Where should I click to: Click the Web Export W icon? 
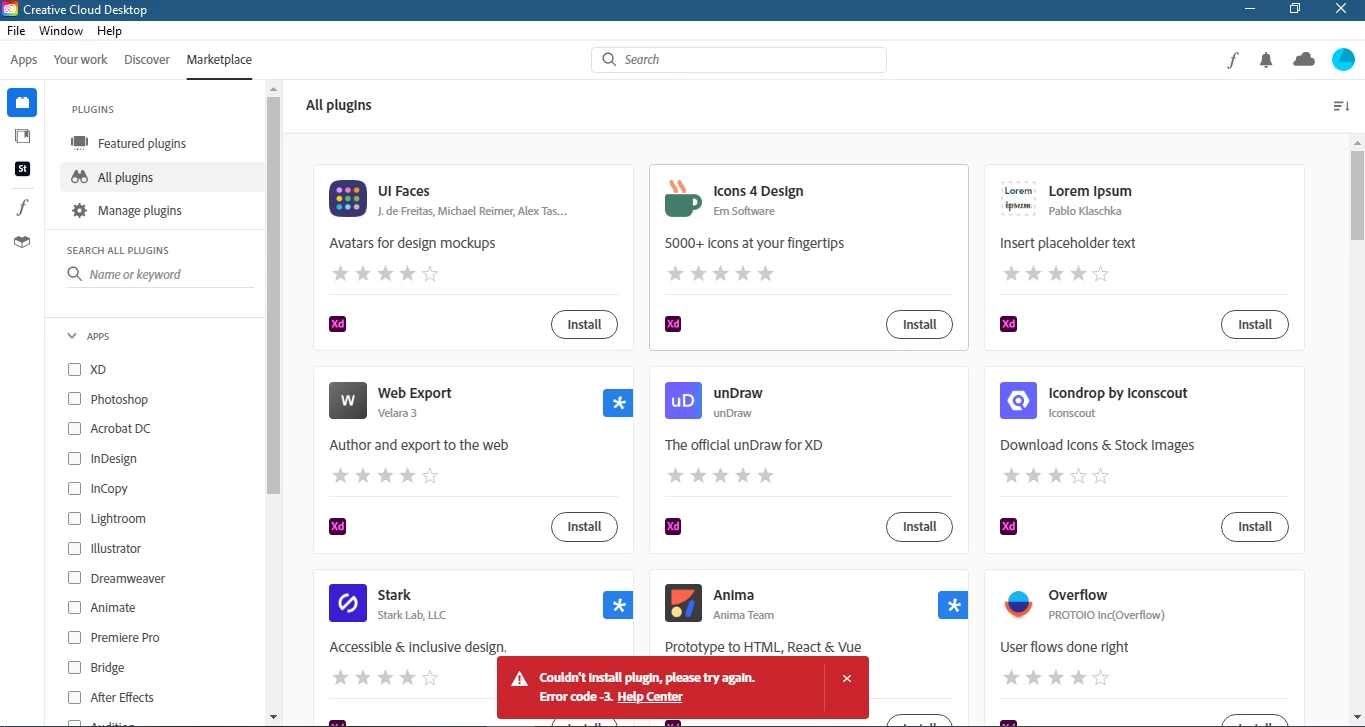point(348,401)
